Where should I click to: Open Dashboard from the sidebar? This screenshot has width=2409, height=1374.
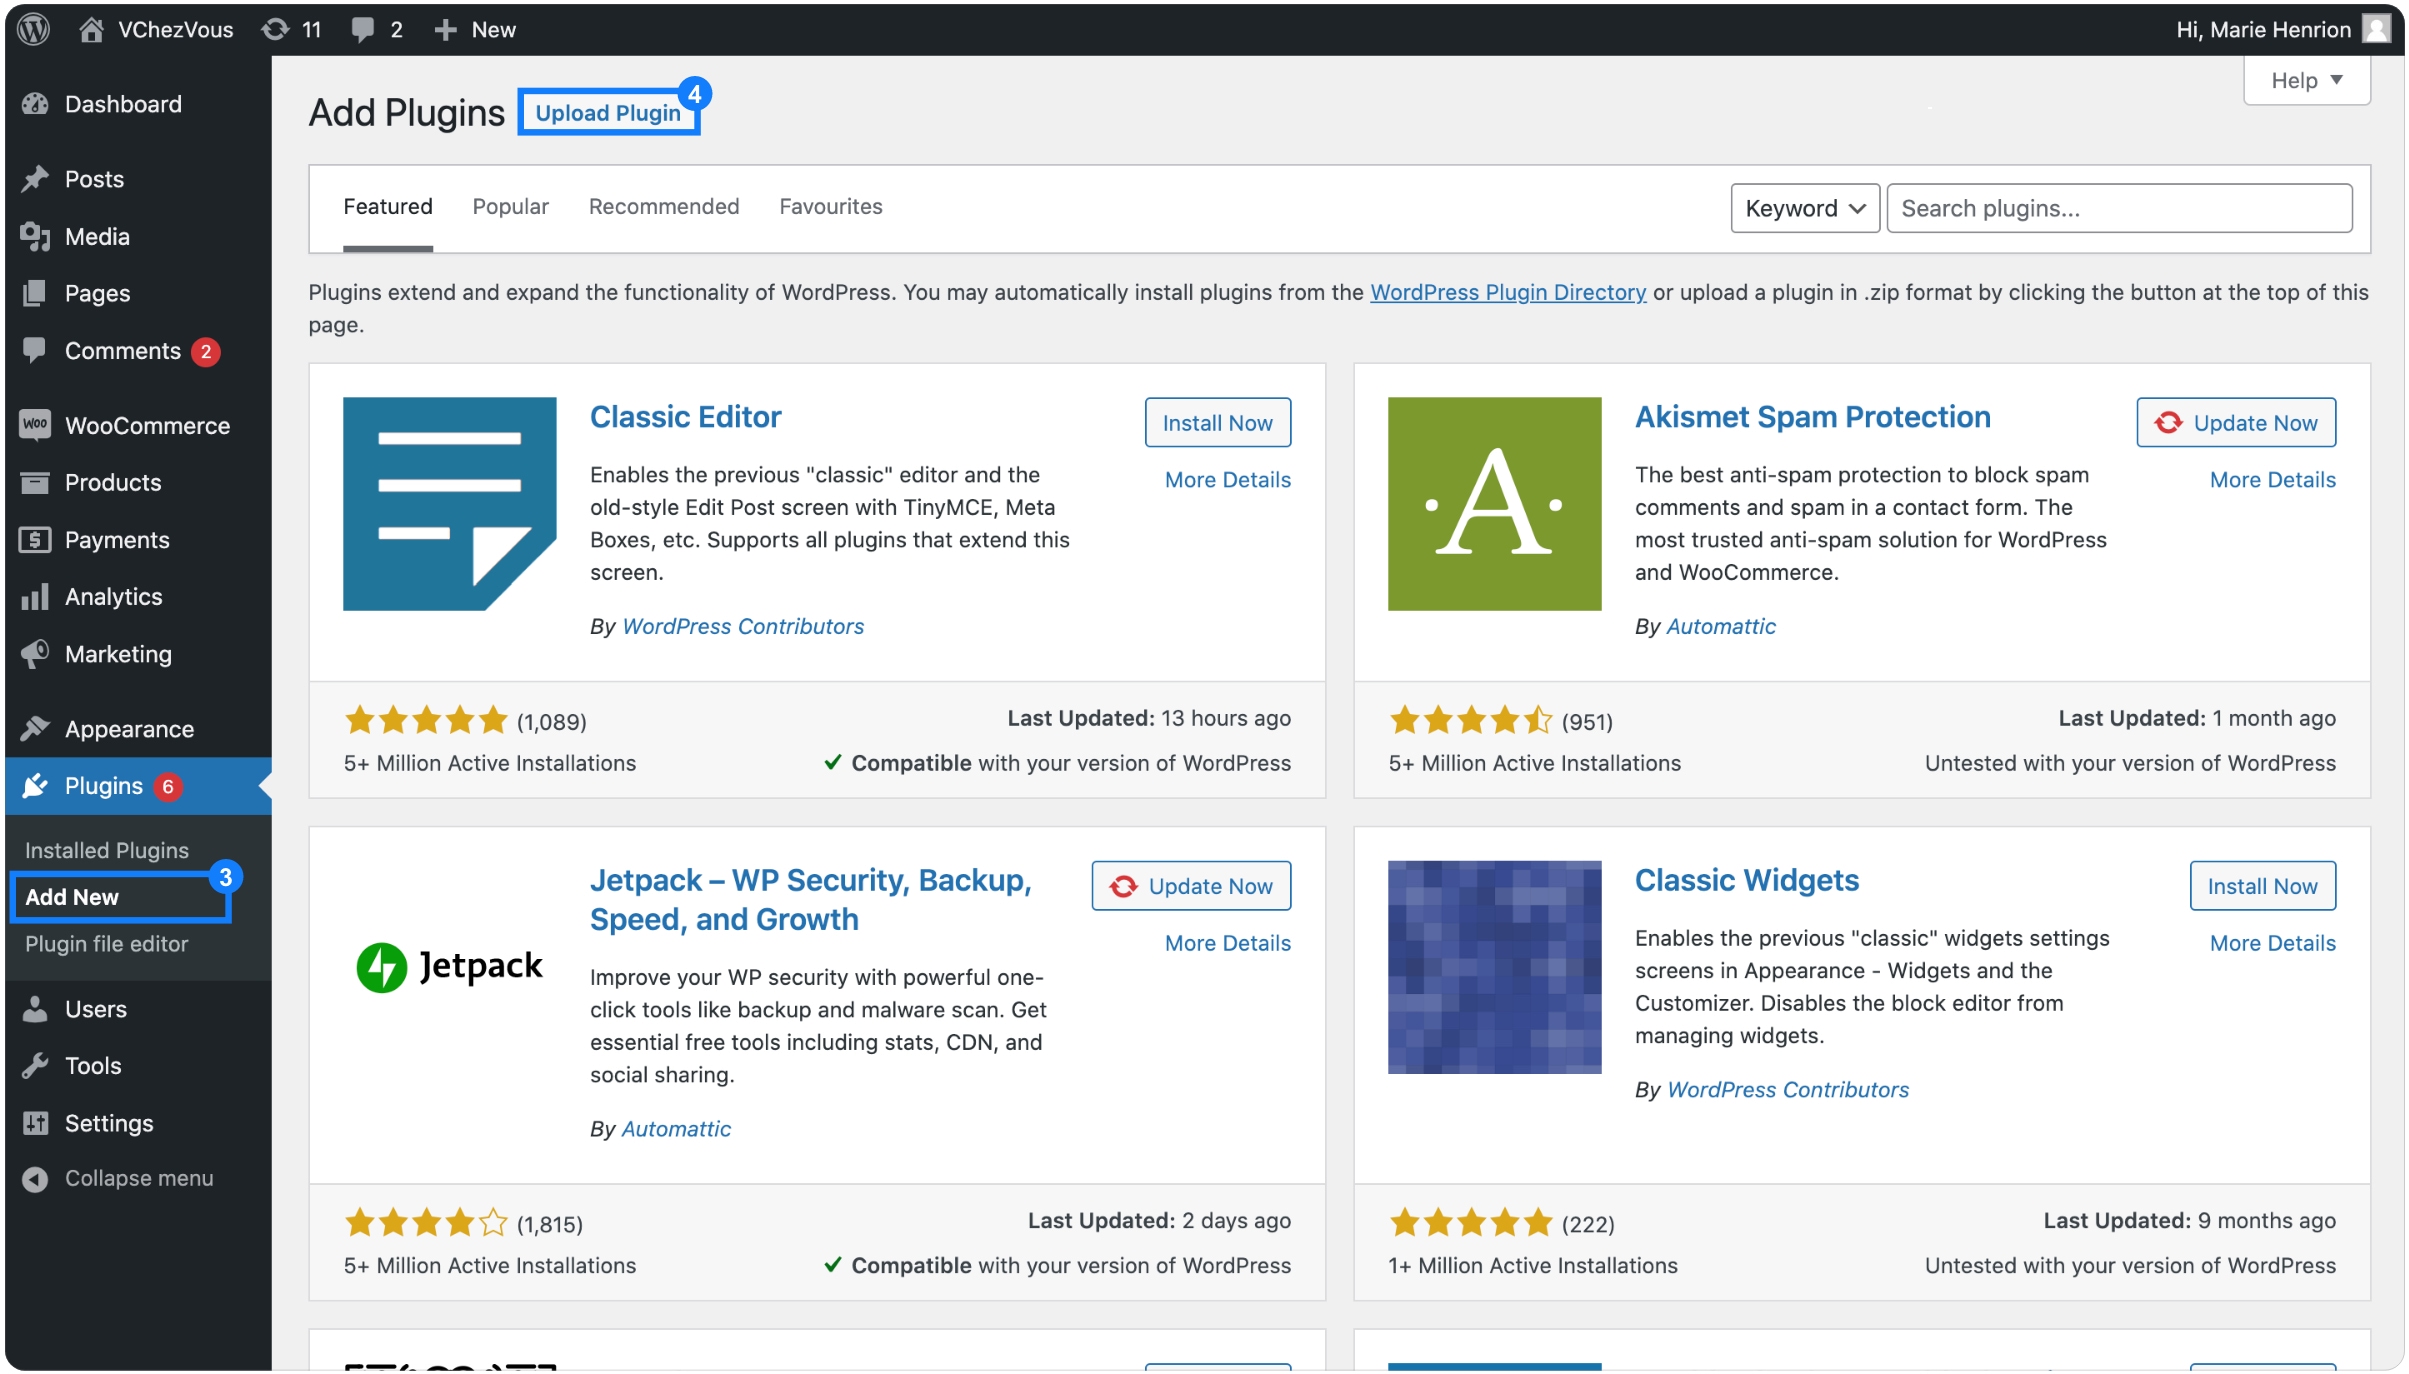coord(123,104)
